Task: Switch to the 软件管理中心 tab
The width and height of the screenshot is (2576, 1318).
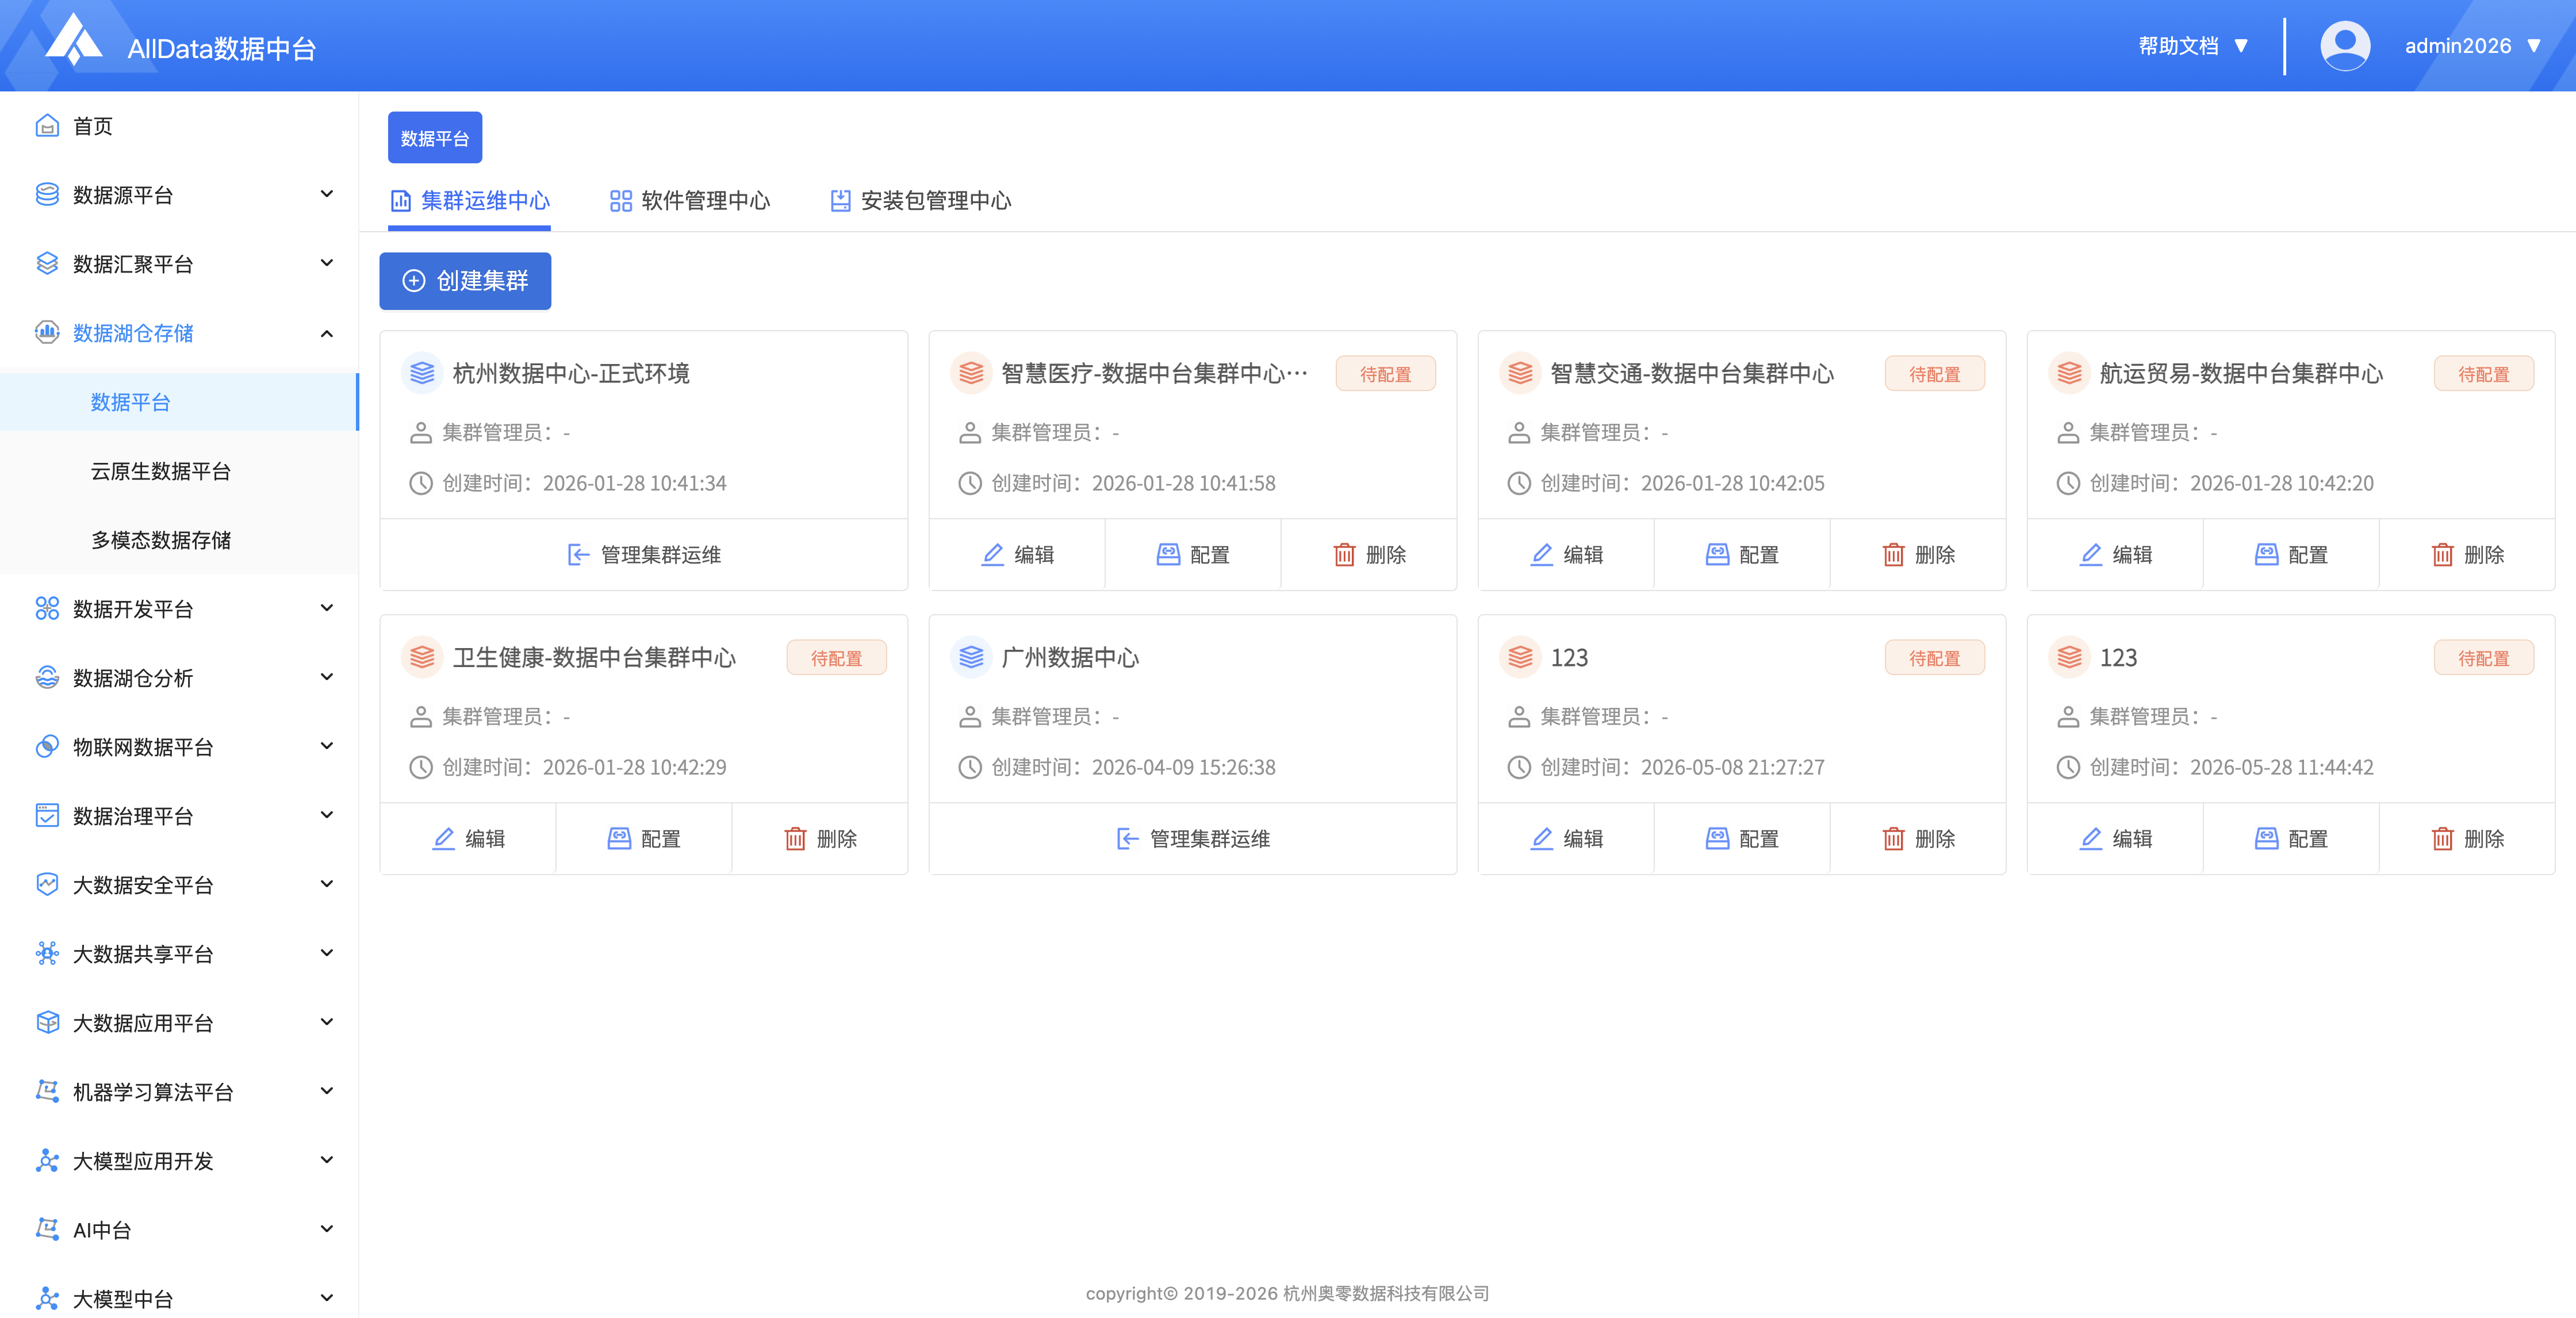Action: click(x=690, y=201)
